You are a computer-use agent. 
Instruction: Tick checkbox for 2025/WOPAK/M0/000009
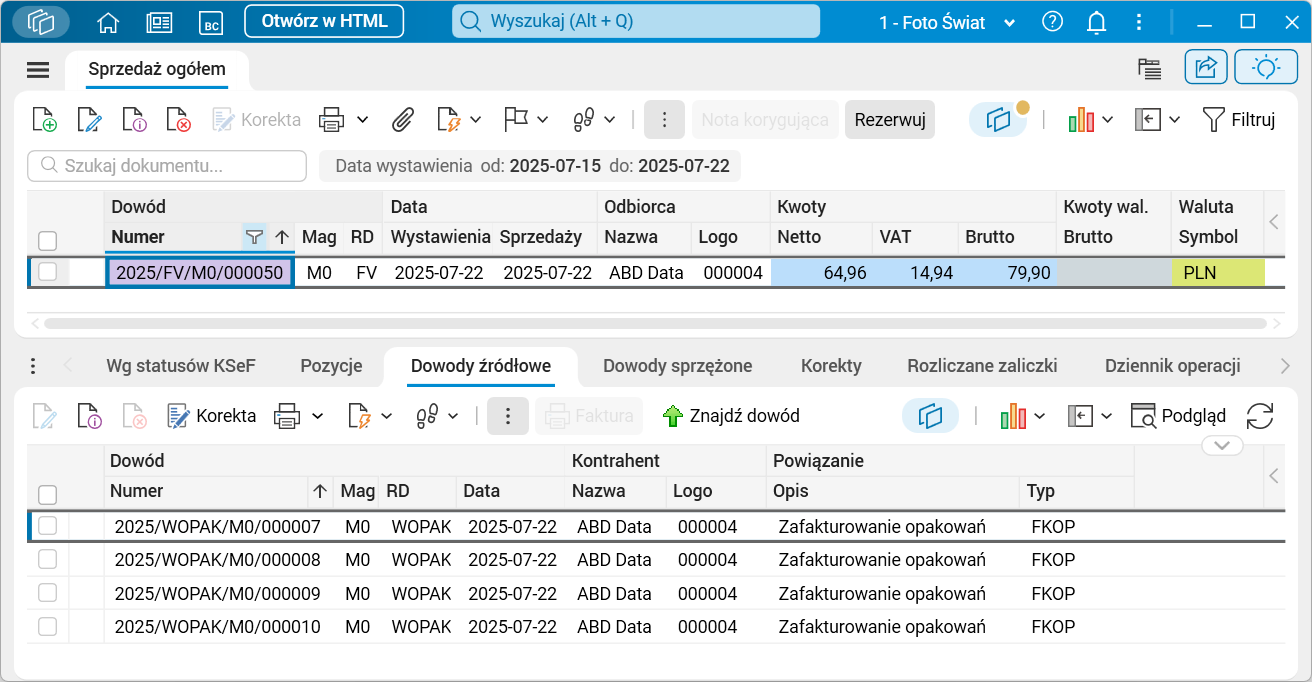pyautogui.click(x=47, y=593)
